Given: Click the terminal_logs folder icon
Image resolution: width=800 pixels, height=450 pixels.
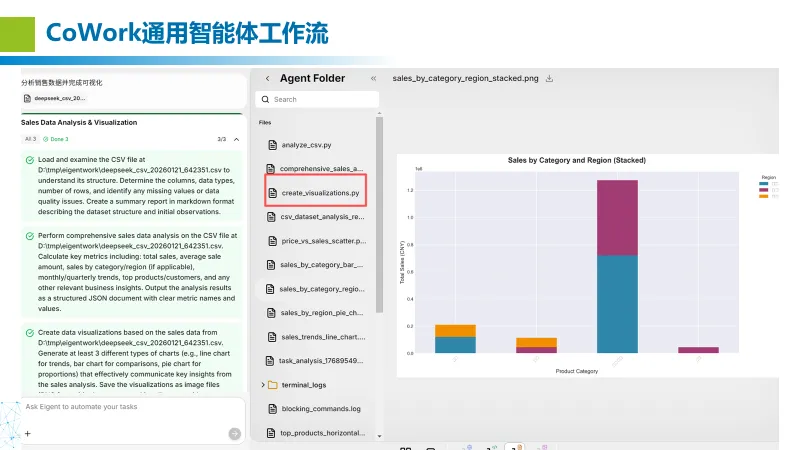Looking at the screenshot, I should pos(272,385).
